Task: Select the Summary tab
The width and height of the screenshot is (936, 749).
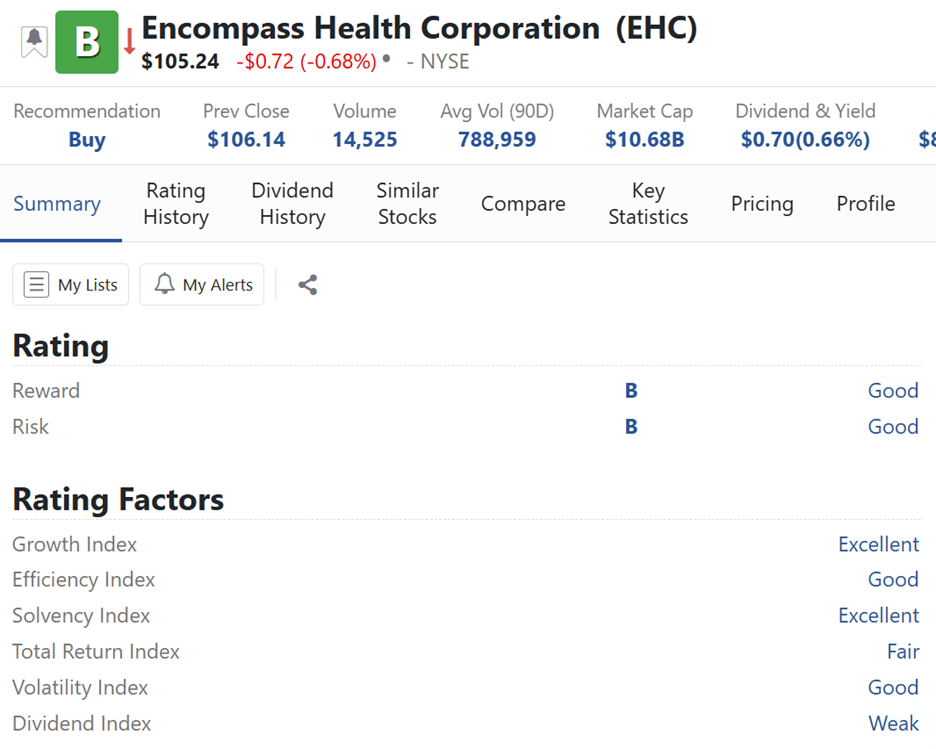Action: click(57, 204)
